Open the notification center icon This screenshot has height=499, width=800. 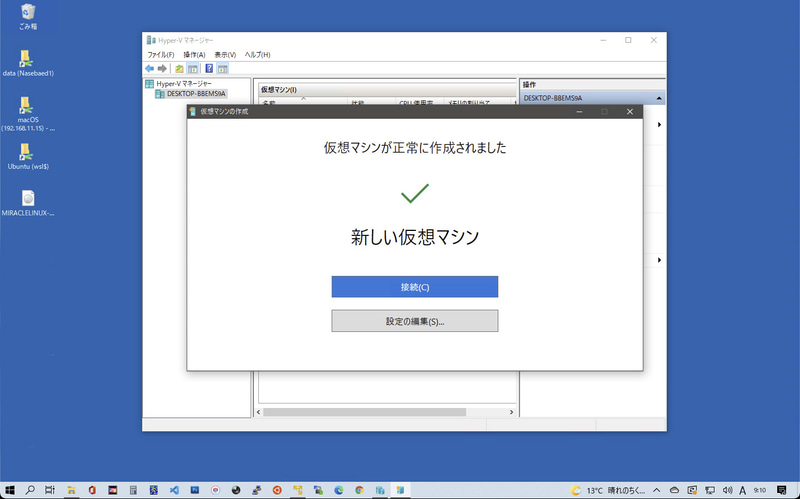pos(782,490)
